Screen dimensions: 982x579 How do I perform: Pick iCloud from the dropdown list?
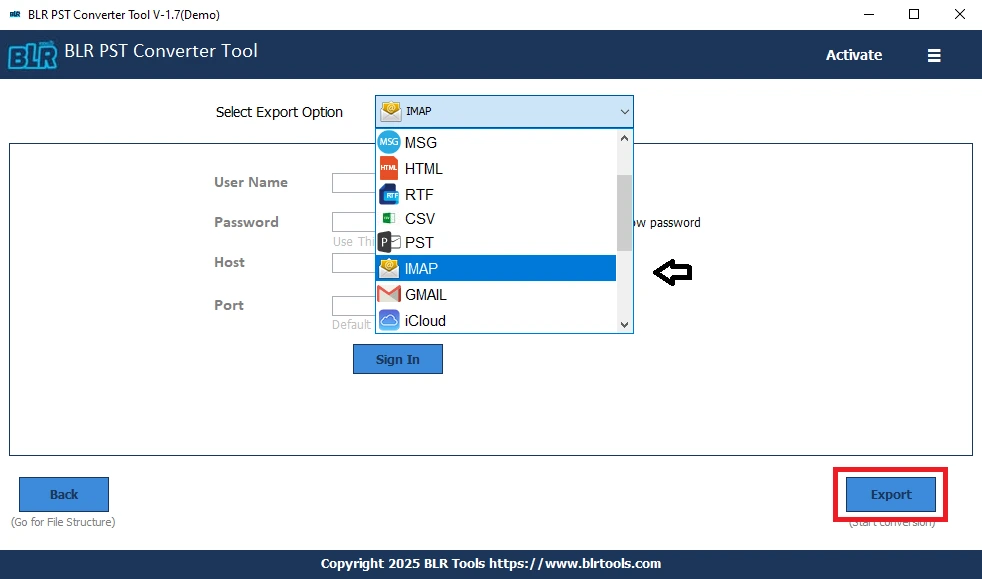pyautogui.click(x=496, y=320)
